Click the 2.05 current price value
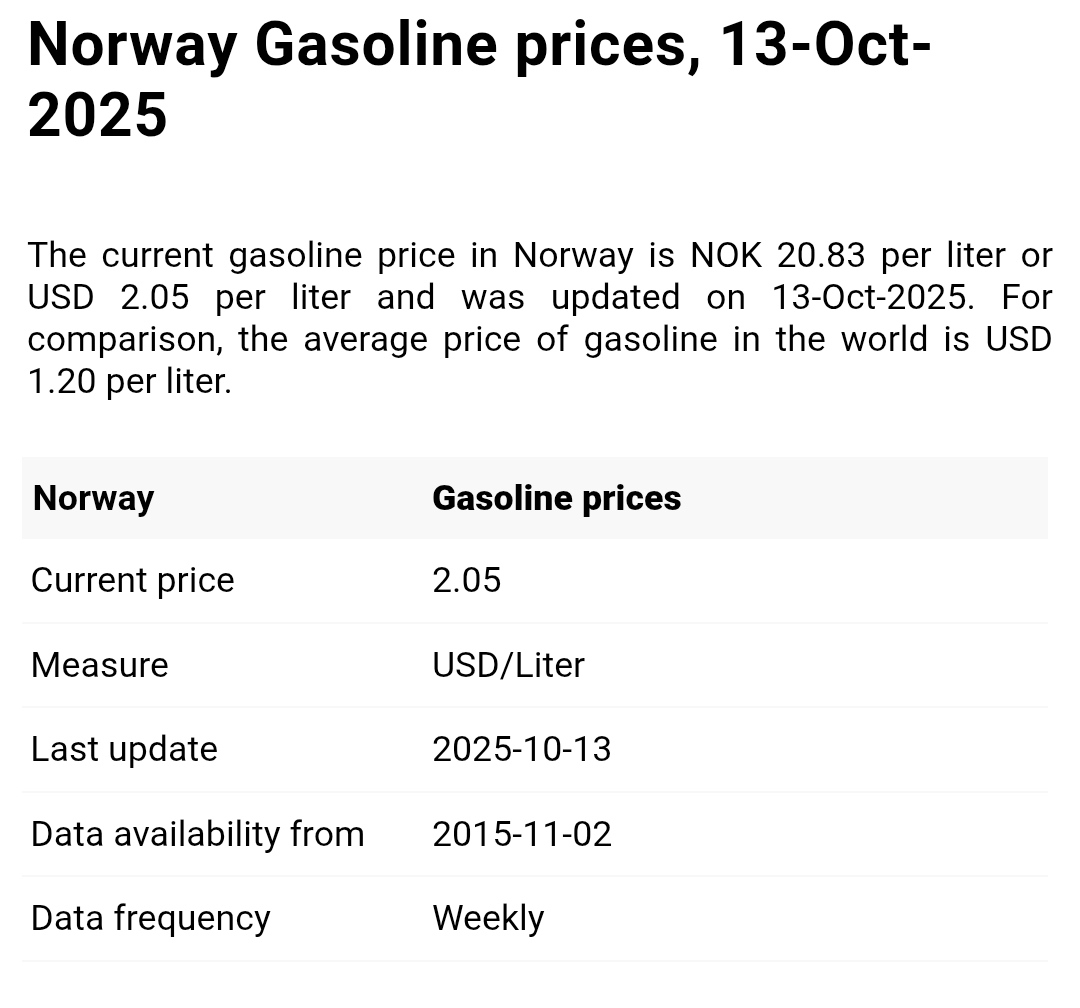The image size is (1080, 1008). [x=466, y=581]
